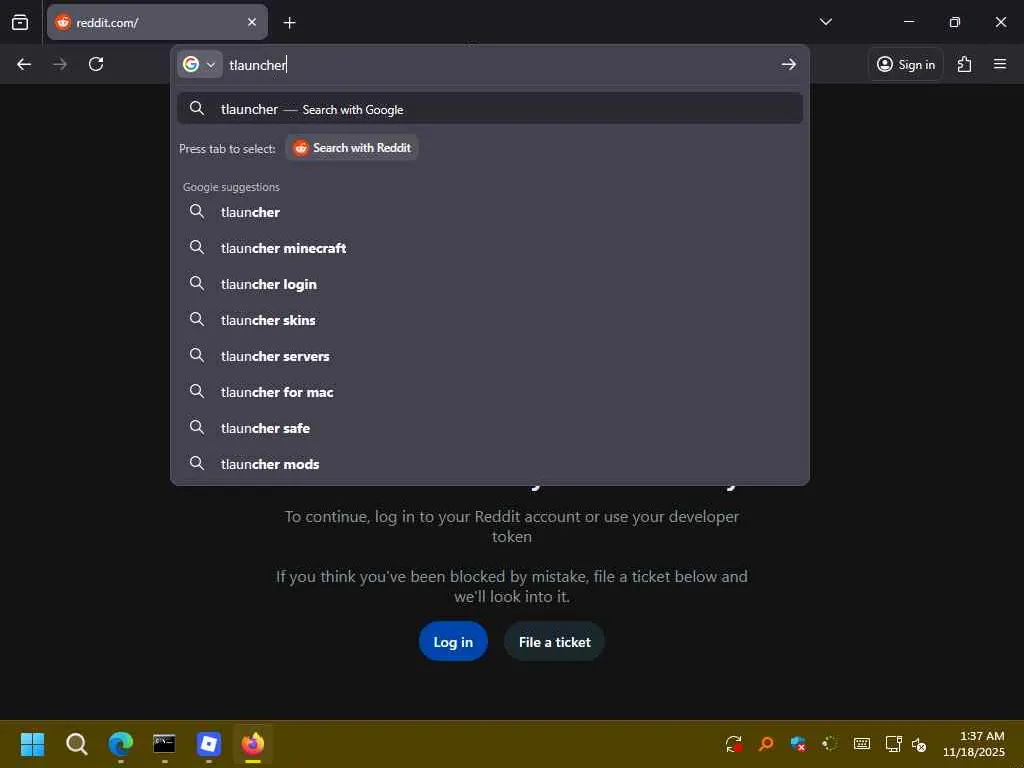Image resolution: width=1024 pixels, height=768 pixels.
Task: Close the reddit.com tab
Action: click(x=252, y=22)
